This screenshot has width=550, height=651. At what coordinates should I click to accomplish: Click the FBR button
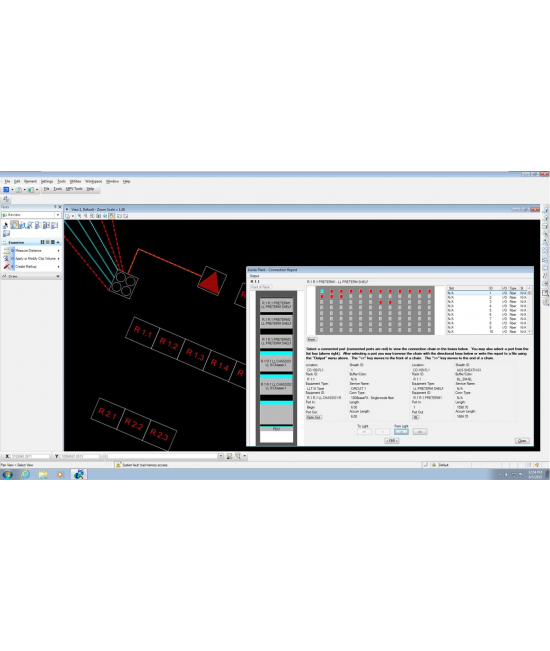tap(391, 441)
